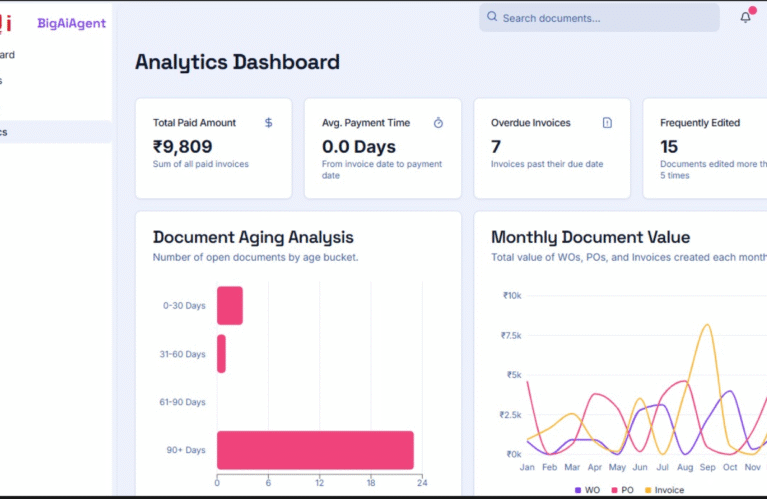Open the Frequently Edited card
The height and width of the screenshot is (499, 767).
pyautogui.click(x=704, y=148)
